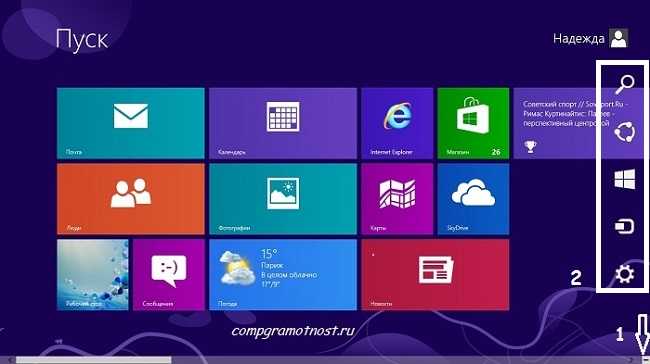Open the Photos tile

pos(283,199)
